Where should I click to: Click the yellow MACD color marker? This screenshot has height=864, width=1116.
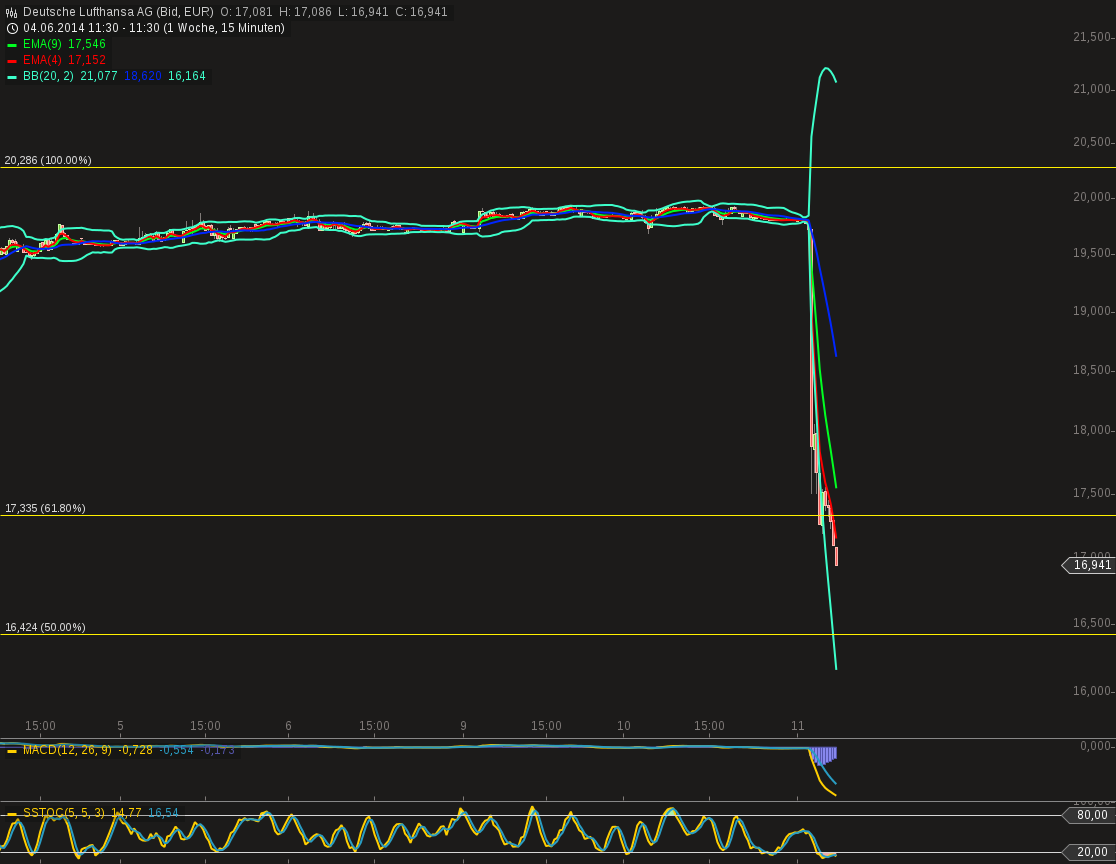pyautogui.click(x=12, y=751)
